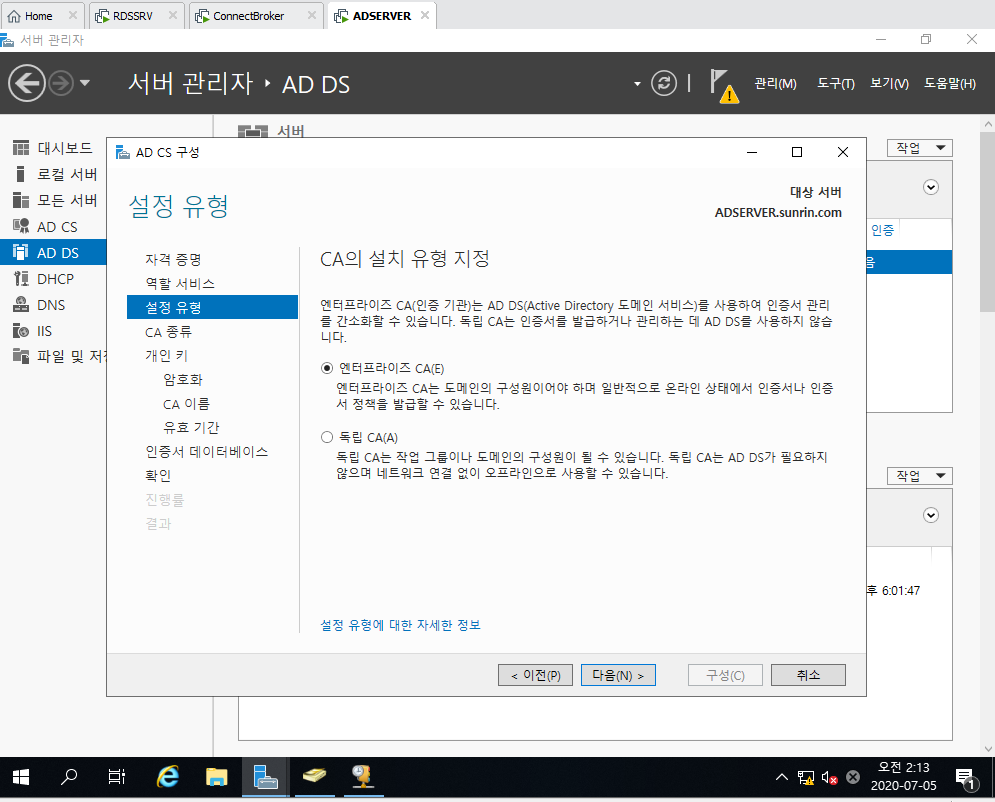Close the RDSSRV tab
995x802 pixels.
pos(173,15)
